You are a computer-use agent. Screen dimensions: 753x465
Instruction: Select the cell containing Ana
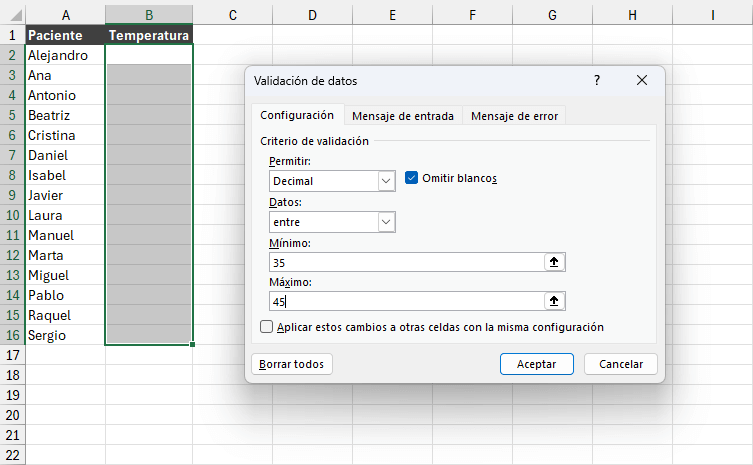point(66,75)
